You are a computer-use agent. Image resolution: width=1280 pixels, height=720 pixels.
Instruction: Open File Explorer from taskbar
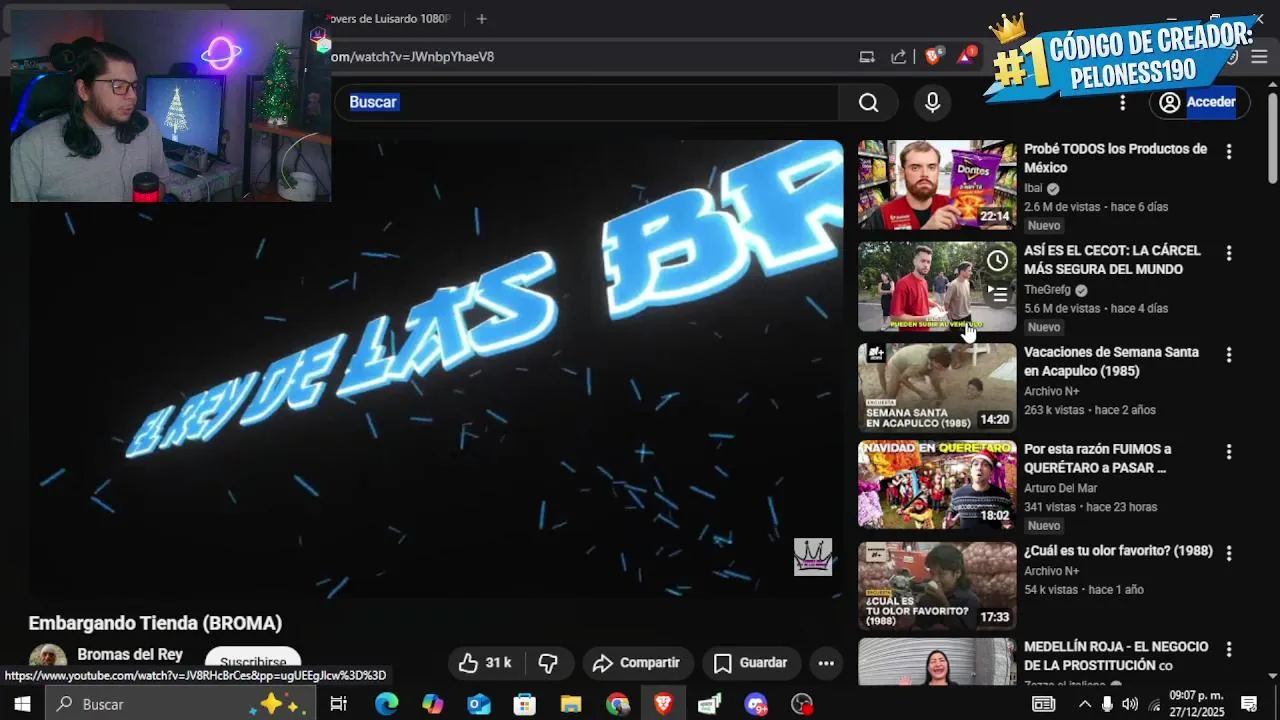point(571,704)
